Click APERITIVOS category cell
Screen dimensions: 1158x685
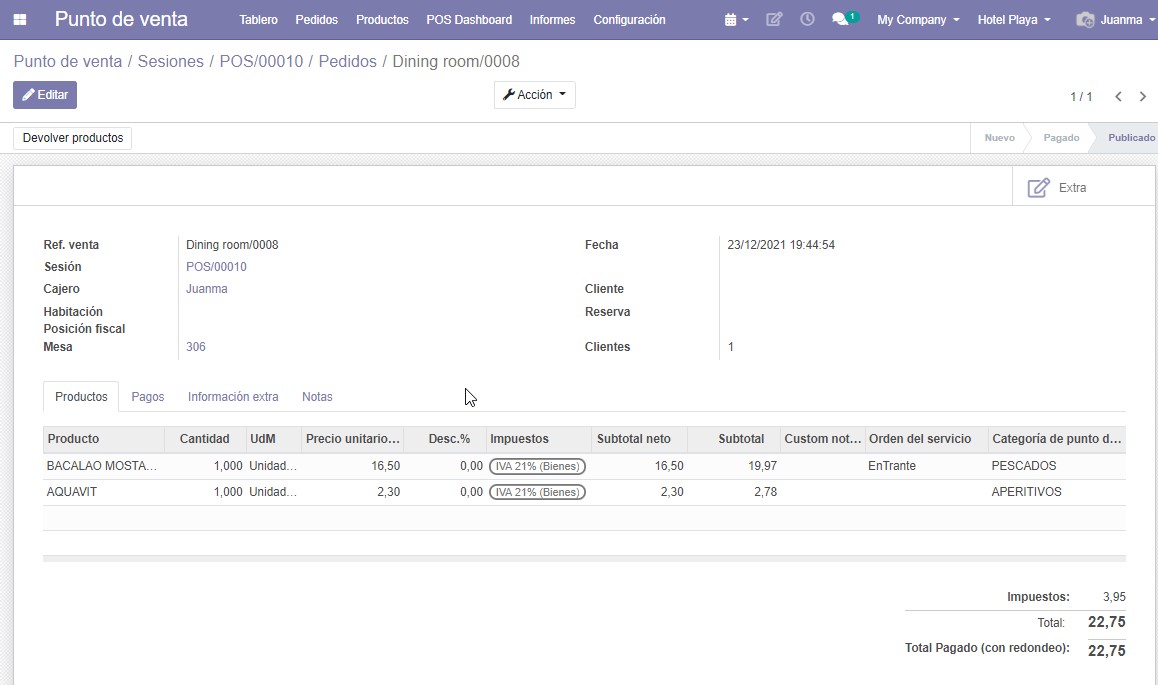tap(1027, 492)
